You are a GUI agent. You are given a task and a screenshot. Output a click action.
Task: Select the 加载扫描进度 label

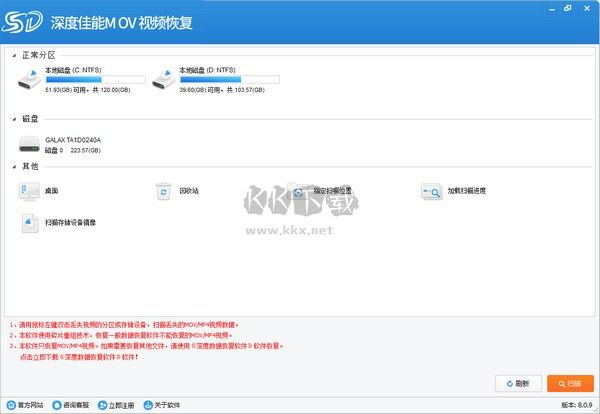click(x=467, y=191)
